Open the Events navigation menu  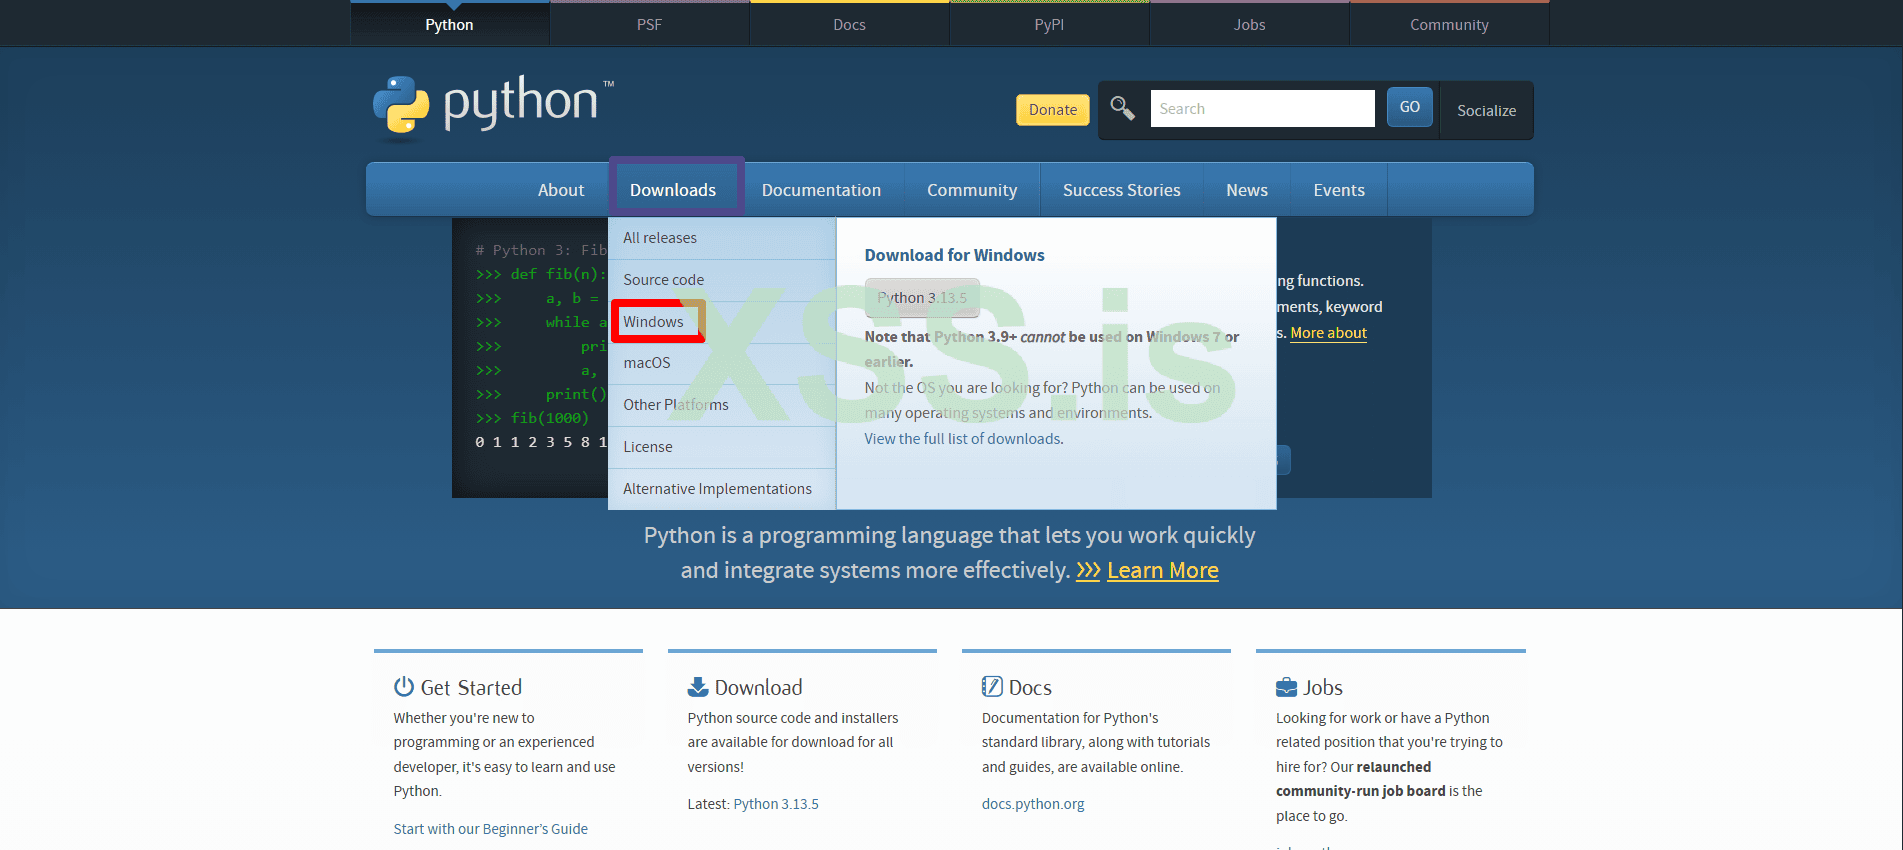1339,190
